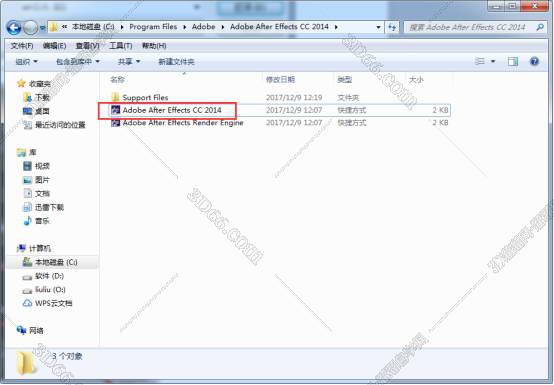Sort by the 修改日期 column header
Image resolution: width=554 pixels, height=385 pixels.
point(280,80)
